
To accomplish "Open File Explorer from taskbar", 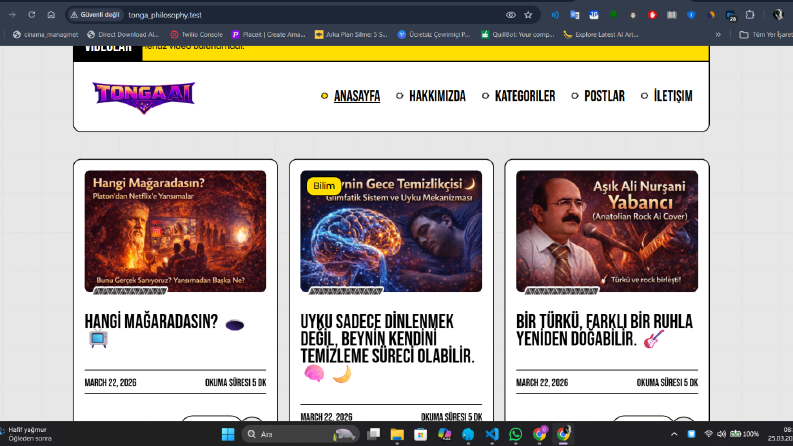I will (397, 434).
